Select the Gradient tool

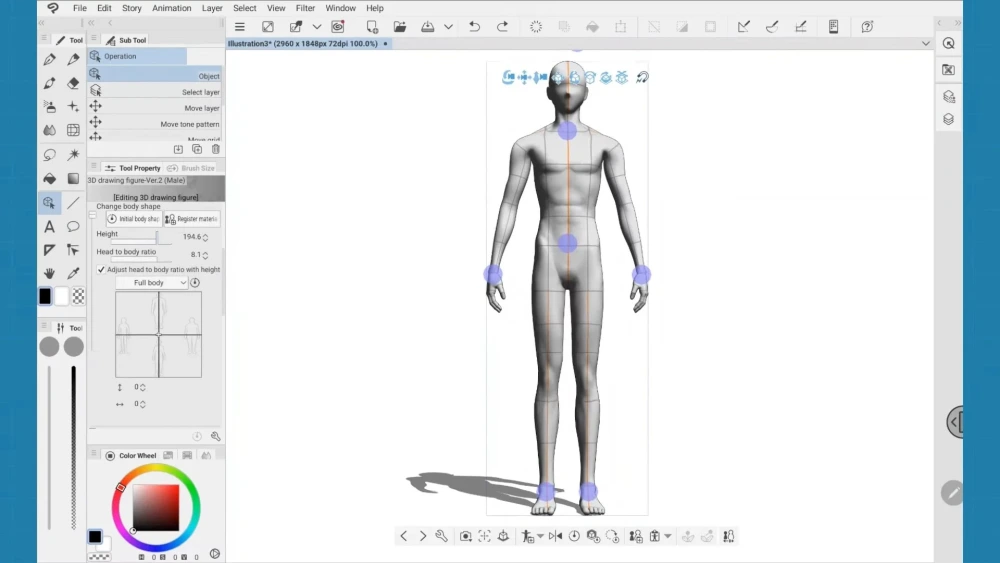point(73,179)
